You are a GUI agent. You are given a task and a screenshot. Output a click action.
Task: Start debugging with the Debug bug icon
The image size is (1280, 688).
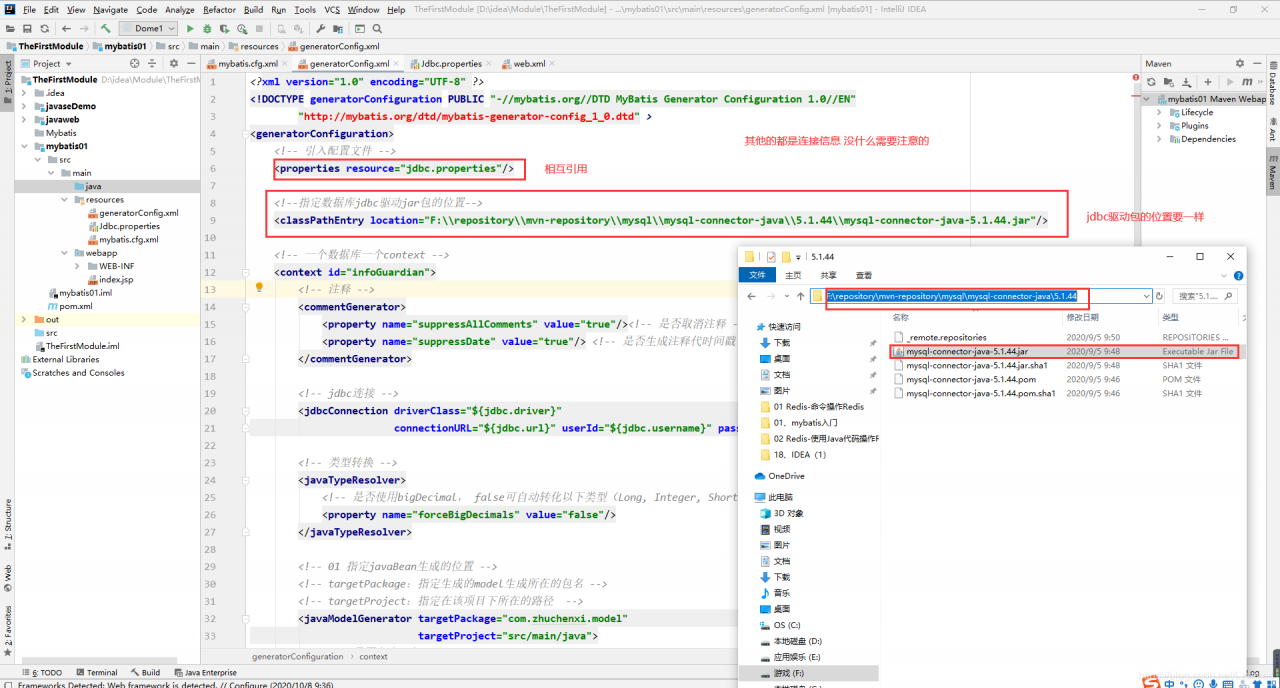(207, 29)
